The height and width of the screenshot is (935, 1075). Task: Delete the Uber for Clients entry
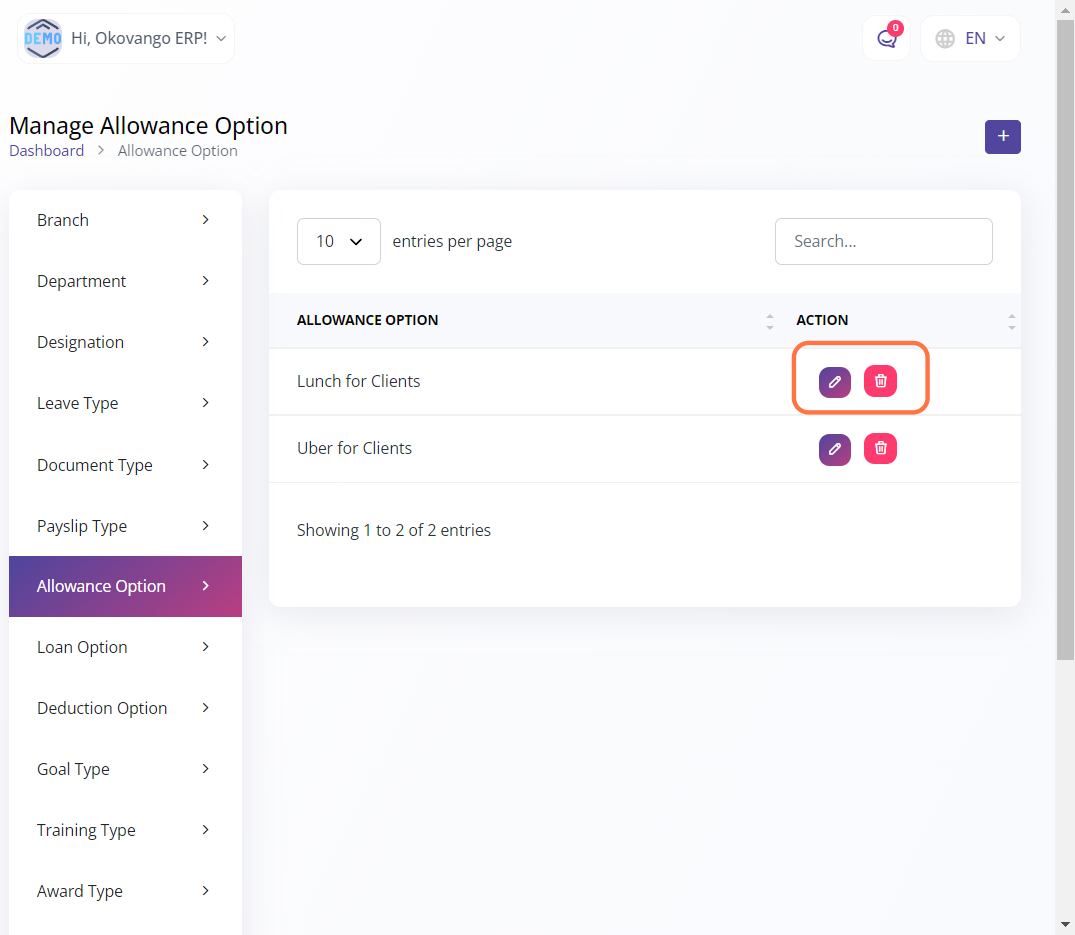[x=880, y=448]
